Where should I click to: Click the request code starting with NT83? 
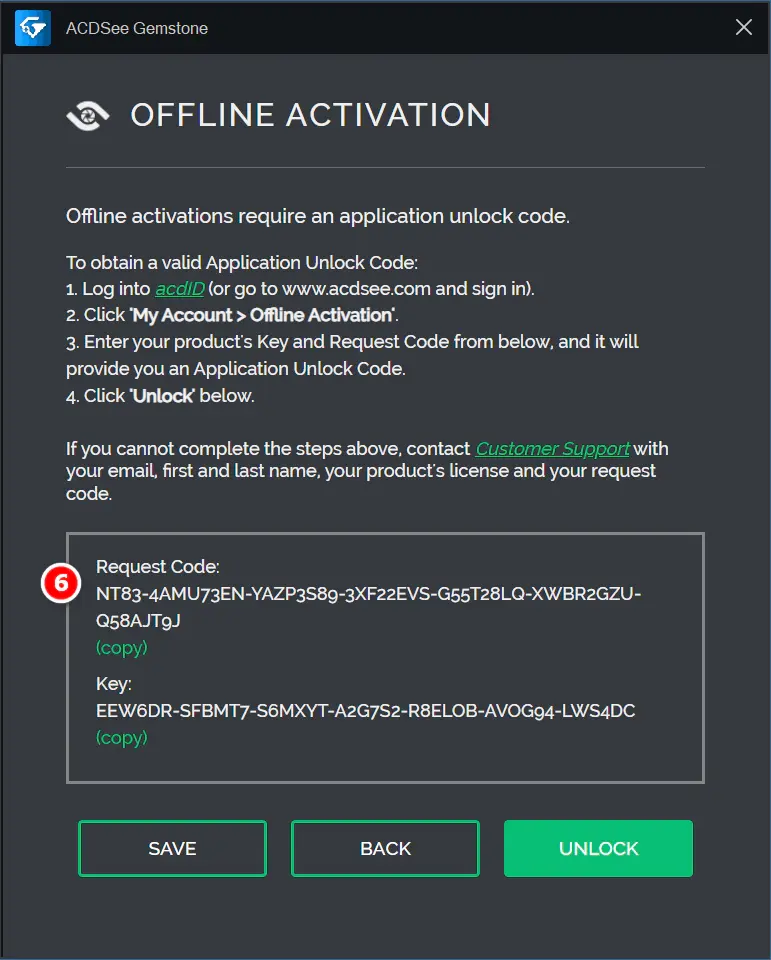point(368,594)
